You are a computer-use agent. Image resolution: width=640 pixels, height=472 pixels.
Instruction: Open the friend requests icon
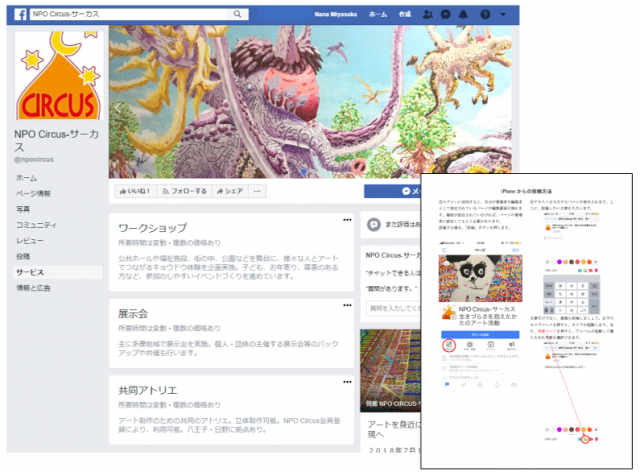tap(428, 14)
